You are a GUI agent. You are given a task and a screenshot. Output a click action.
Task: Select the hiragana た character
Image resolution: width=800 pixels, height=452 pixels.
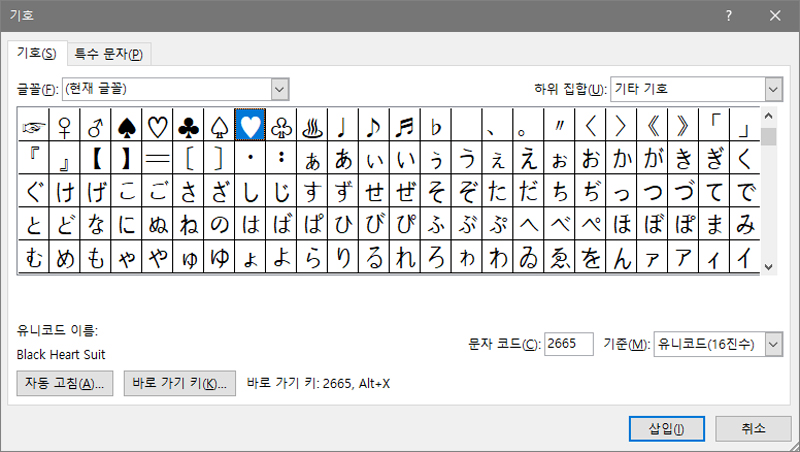pos(498,191)
